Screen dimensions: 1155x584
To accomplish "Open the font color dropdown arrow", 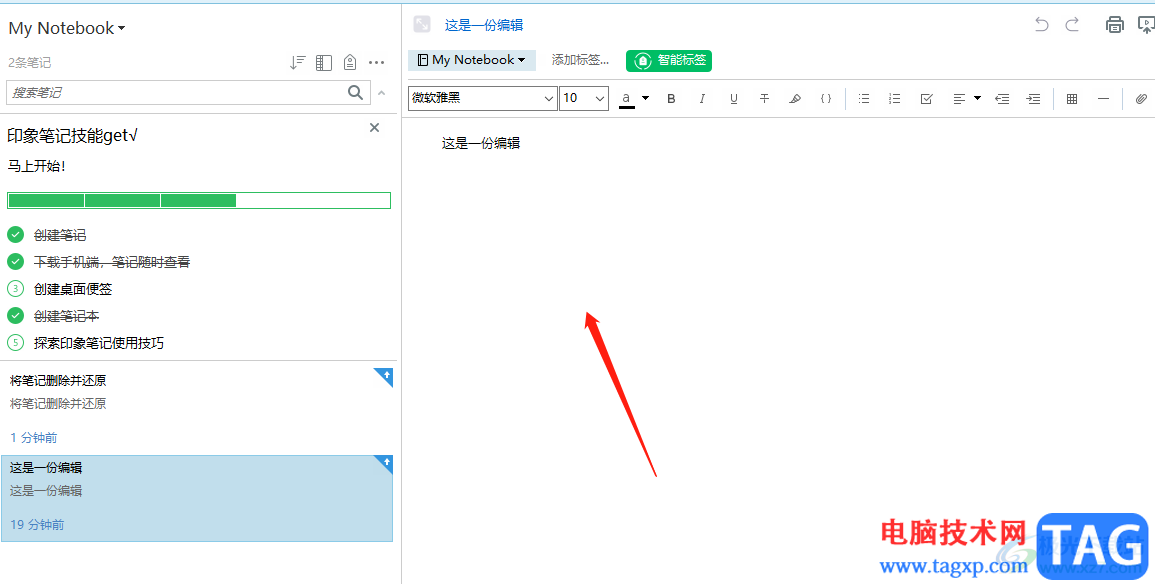I will (x=645, y=98).
